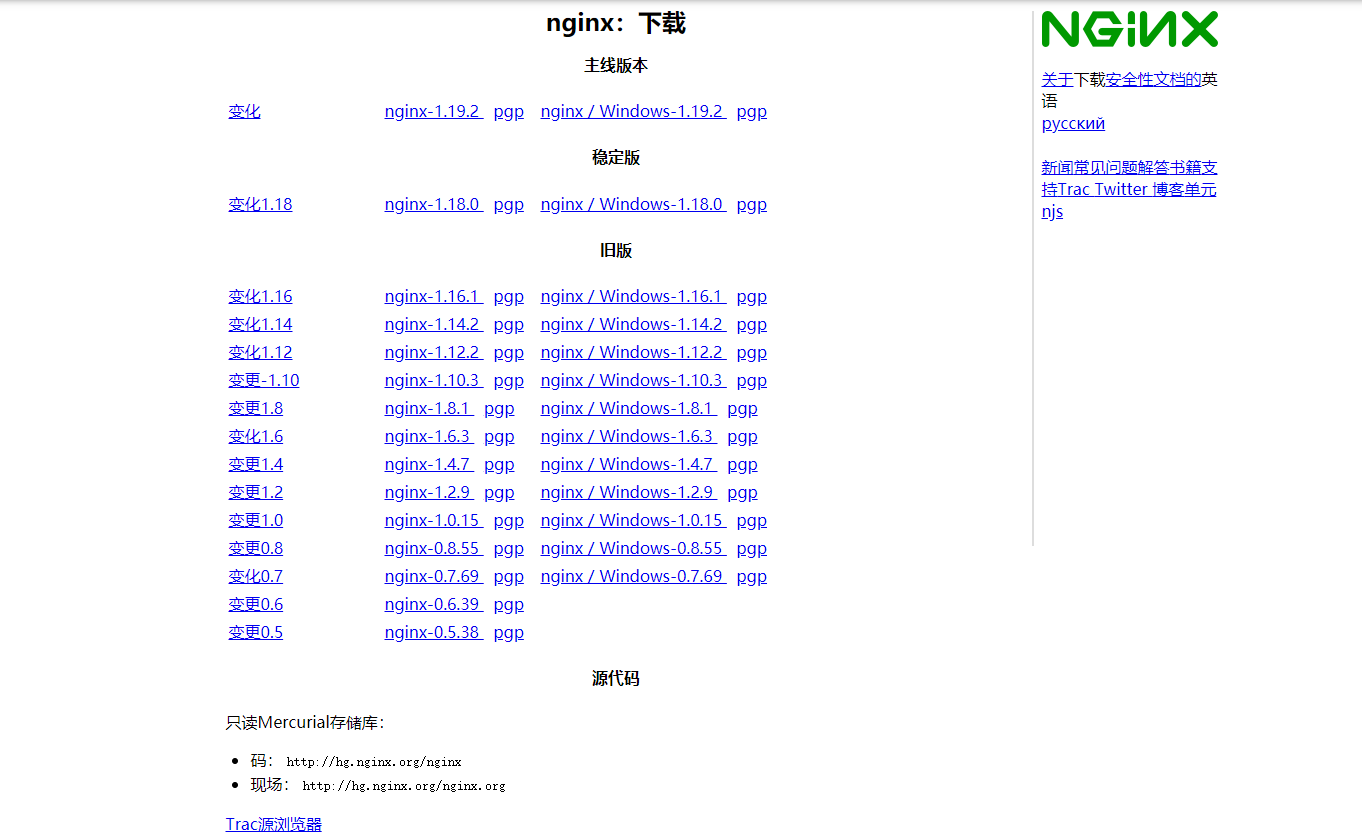Open the mainline 变化 changes link
The image size is (1362, 836).
(x=244, y=111)
